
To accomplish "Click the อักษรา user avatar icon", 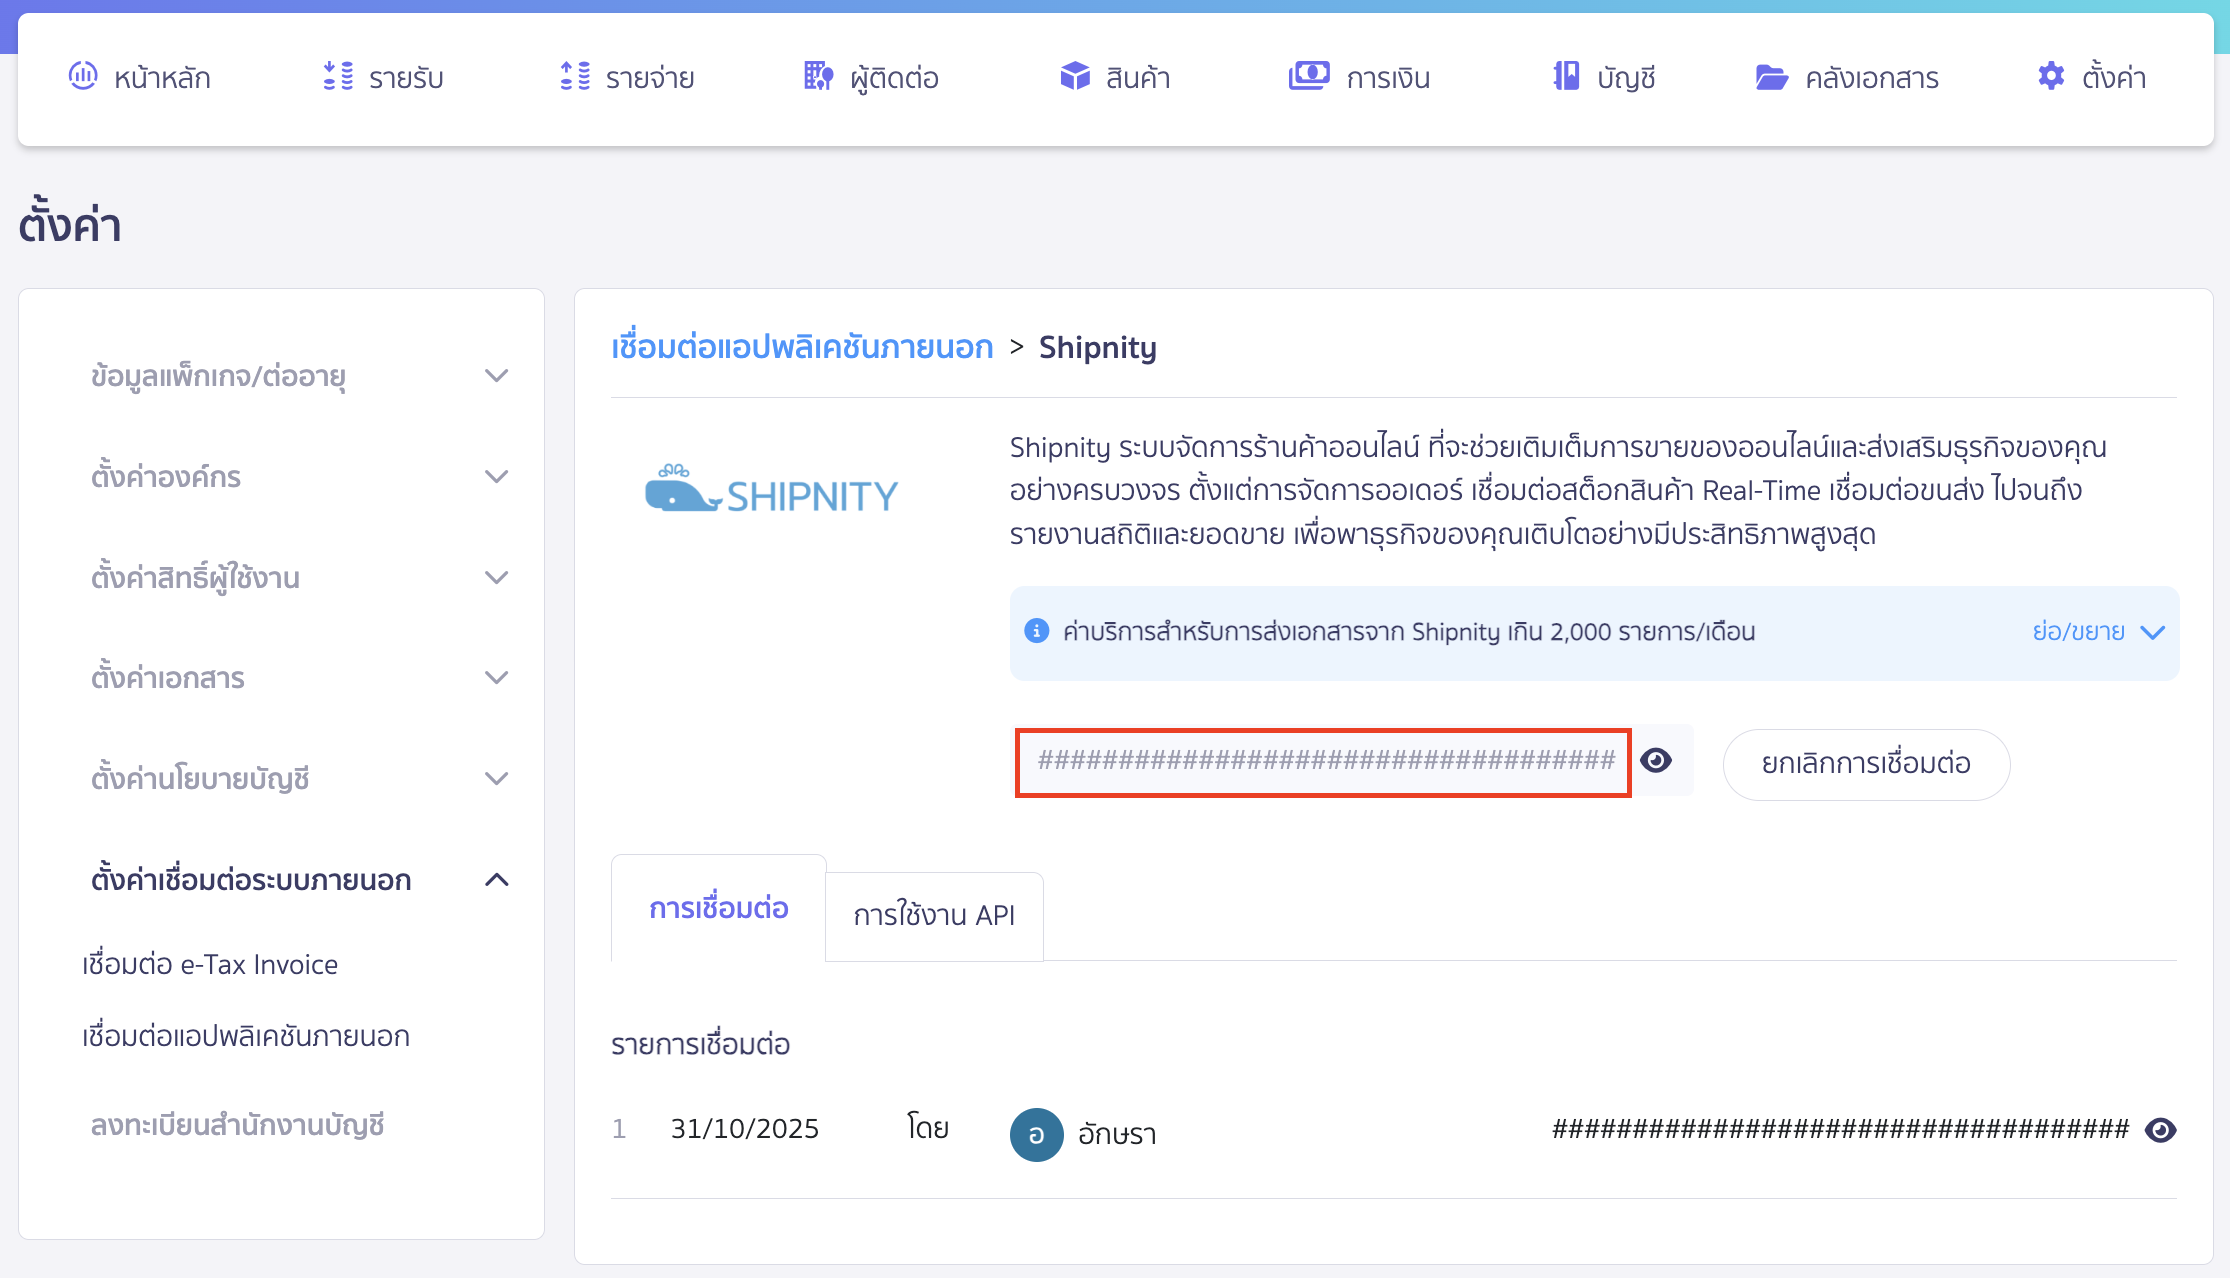I will [1036, 1135].
